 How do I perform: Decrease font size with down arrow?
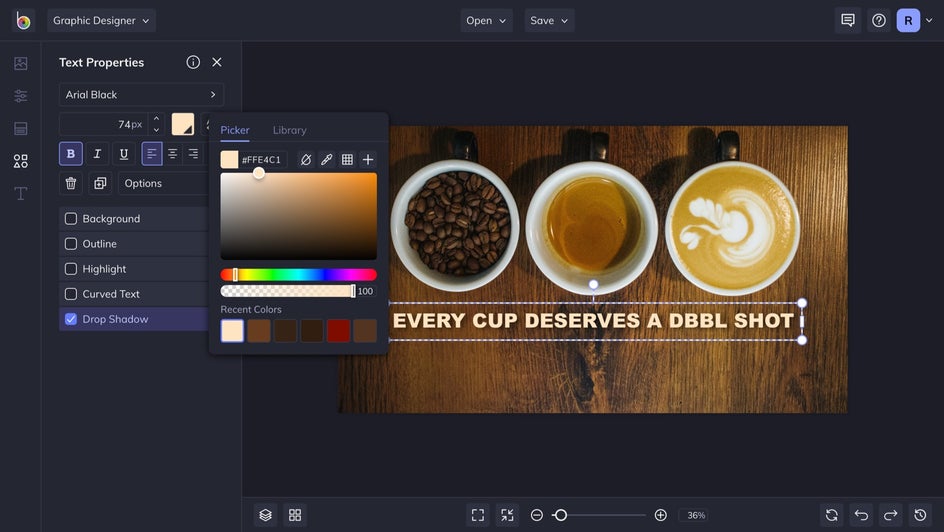157,130
